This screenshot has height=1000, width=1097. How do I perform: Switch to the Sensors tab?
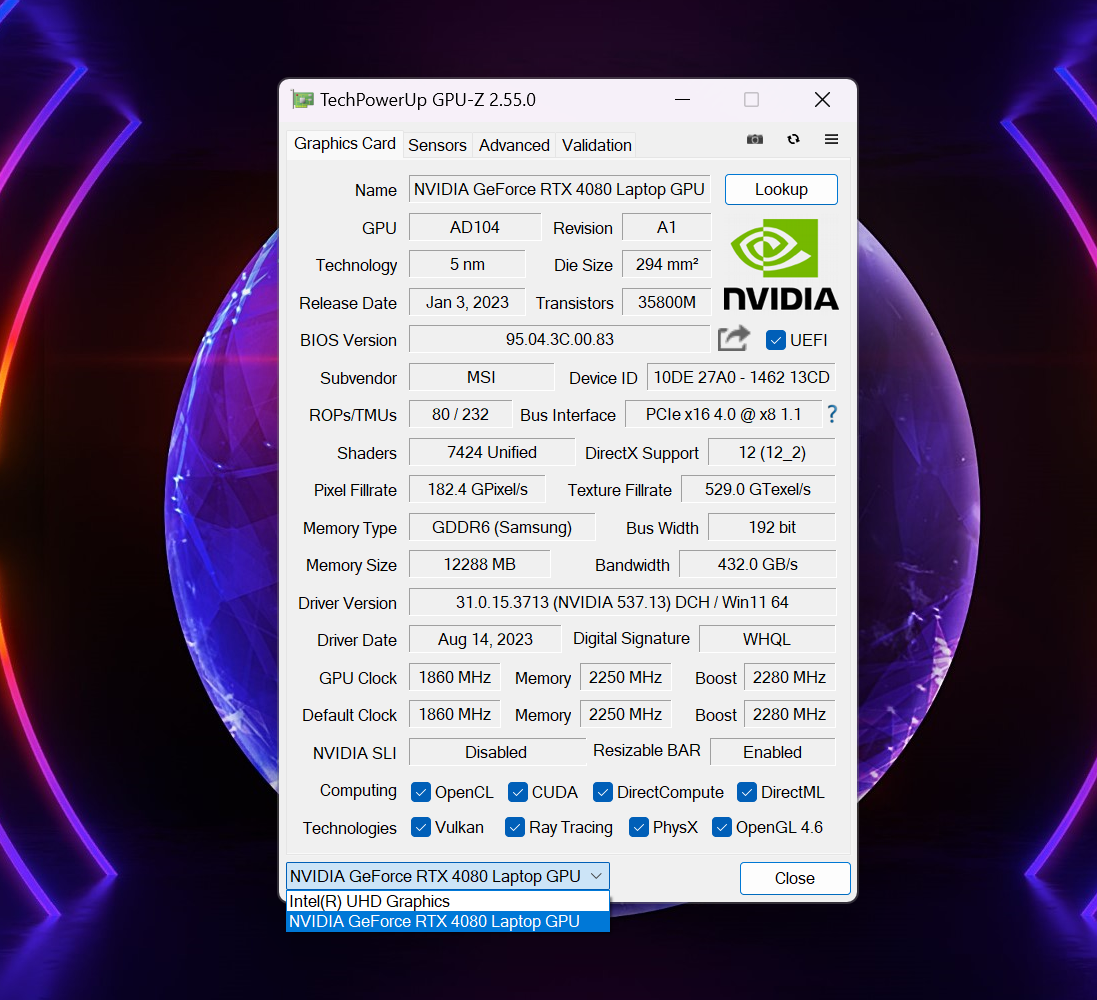[437, 145]
